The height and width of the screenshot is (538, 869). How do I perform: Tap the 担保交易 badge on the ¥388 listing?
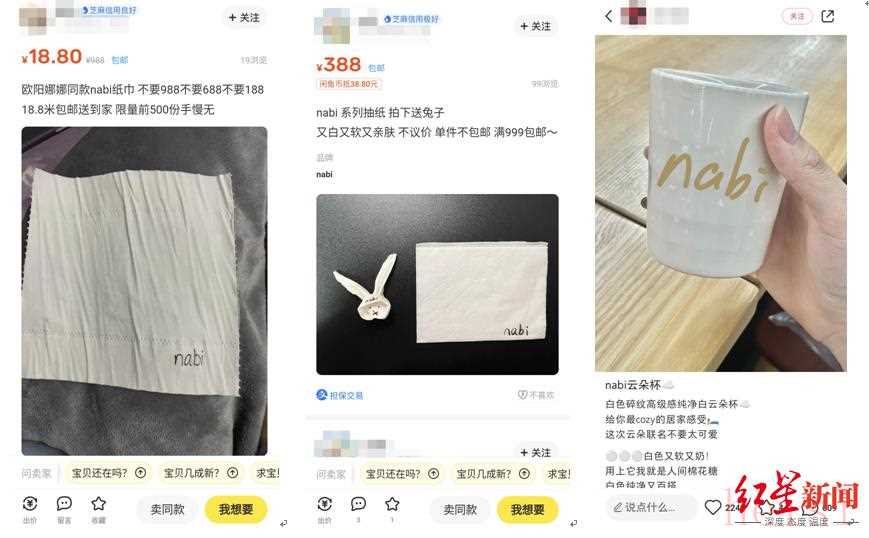point(339,395)
